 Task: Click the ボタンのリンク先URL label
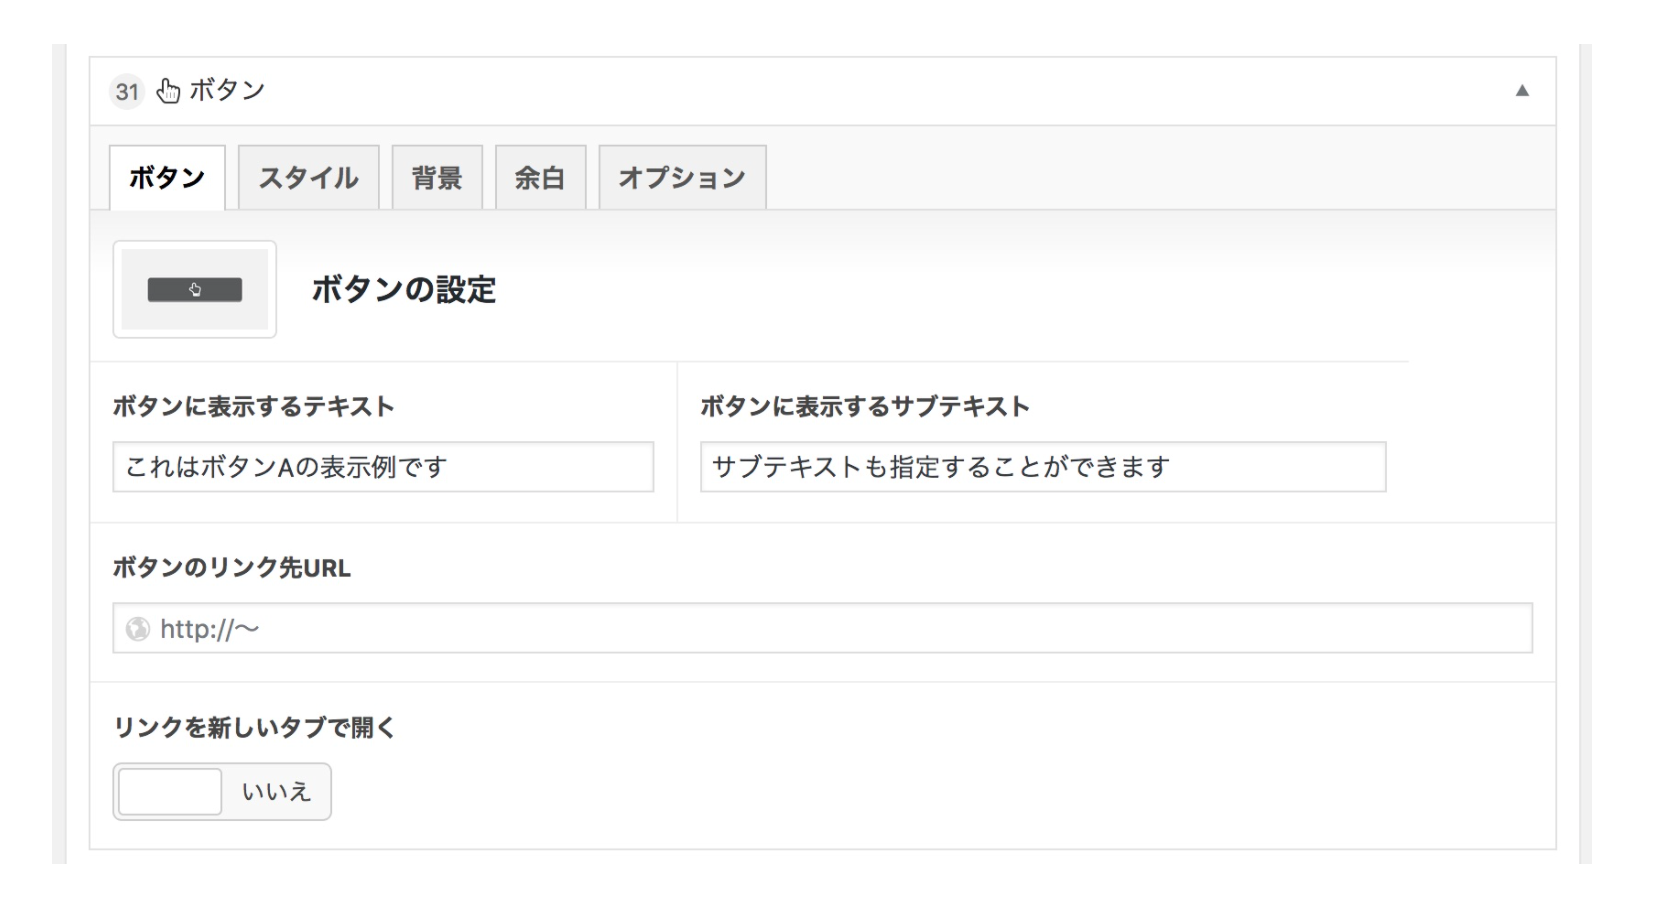pos(231,568)
